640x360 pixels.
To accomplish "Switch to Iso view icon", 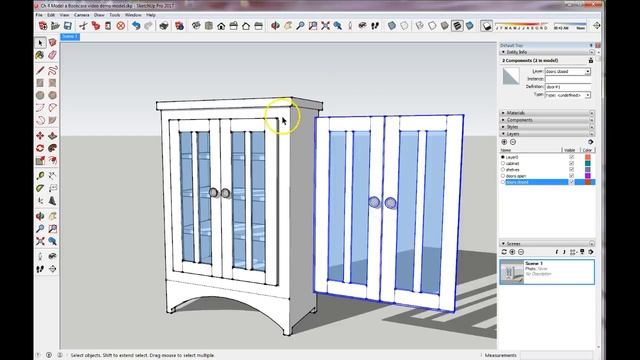I will [196, 26].
